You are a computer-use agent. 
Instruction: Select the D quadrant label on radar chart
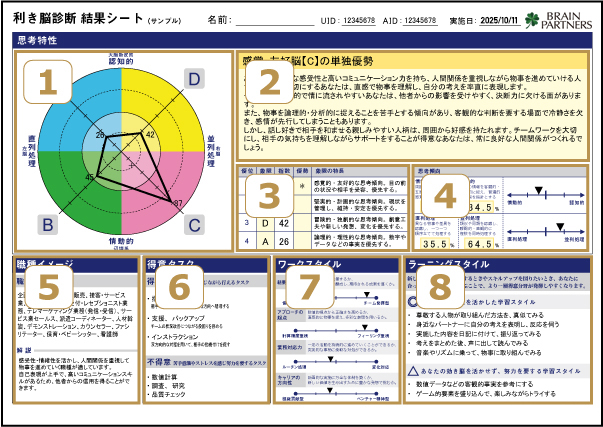tap(194, 79)
